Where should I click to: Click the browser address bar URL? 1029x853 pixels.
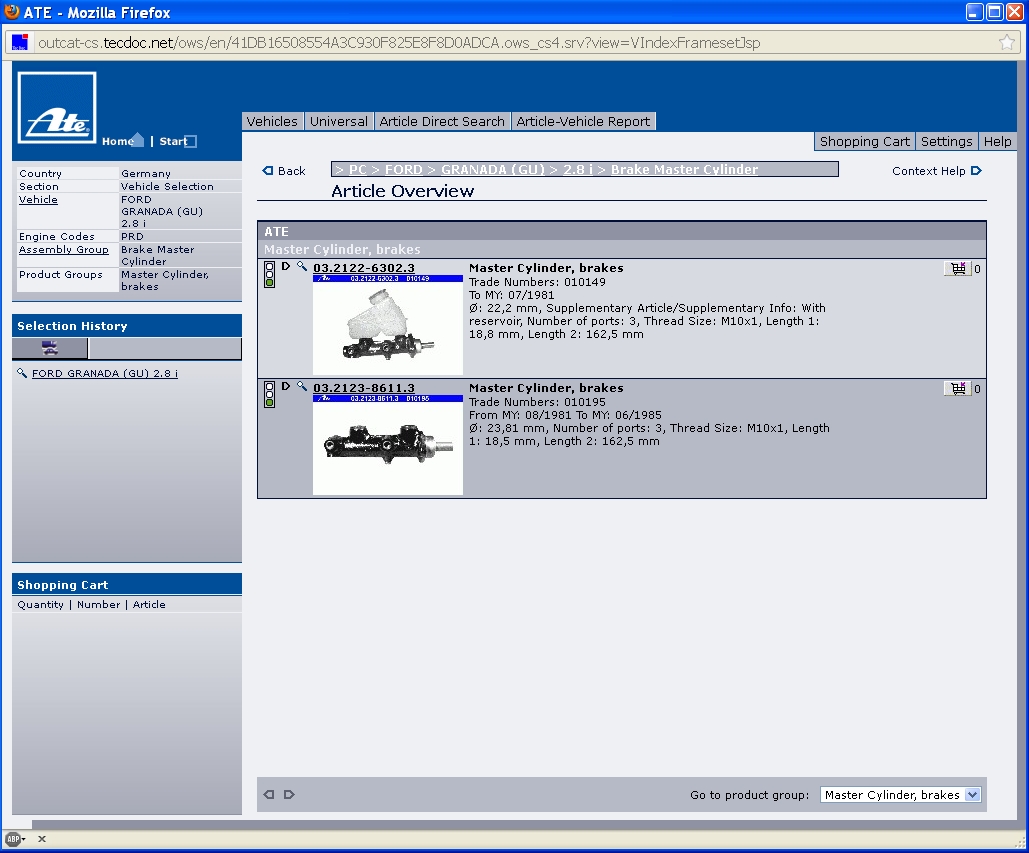pyautogui.click(x=398, y=43)
